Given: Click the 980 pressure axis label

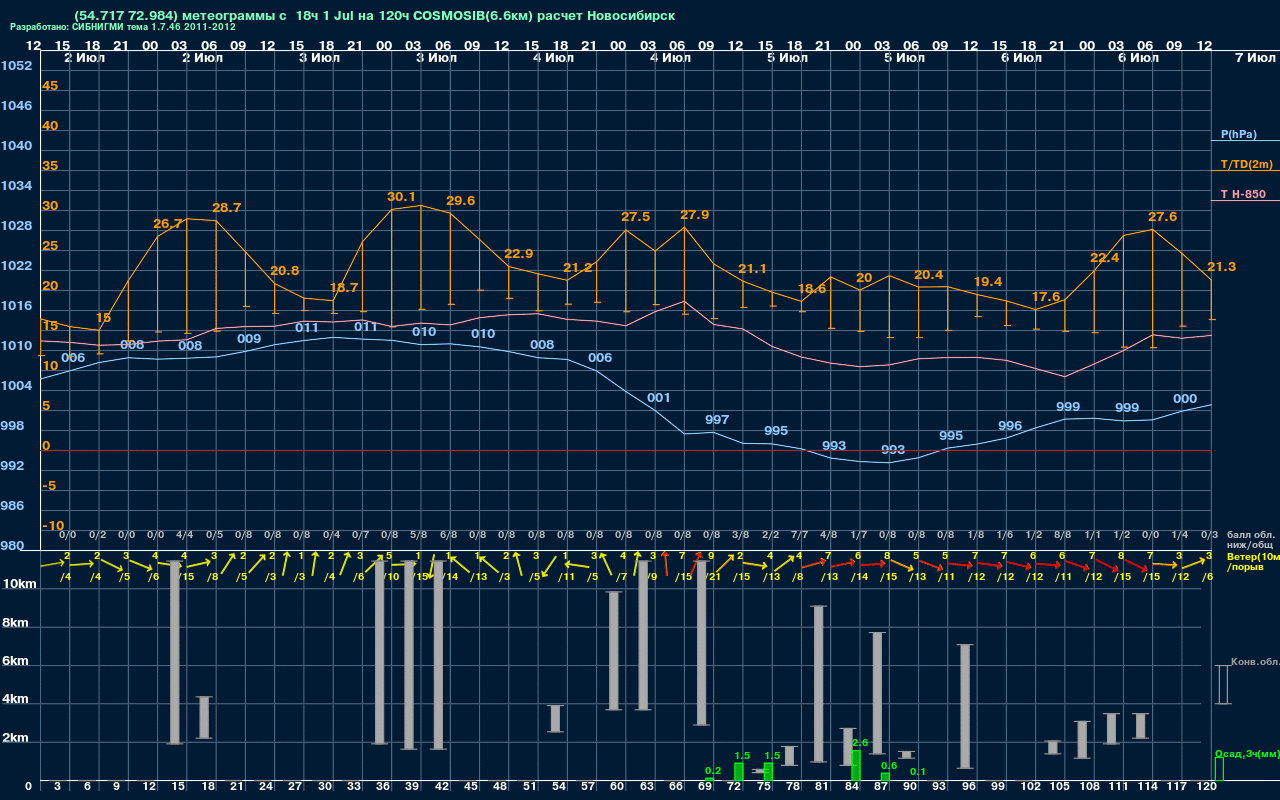Looking at the screenshot, I should tap(13, 546).
